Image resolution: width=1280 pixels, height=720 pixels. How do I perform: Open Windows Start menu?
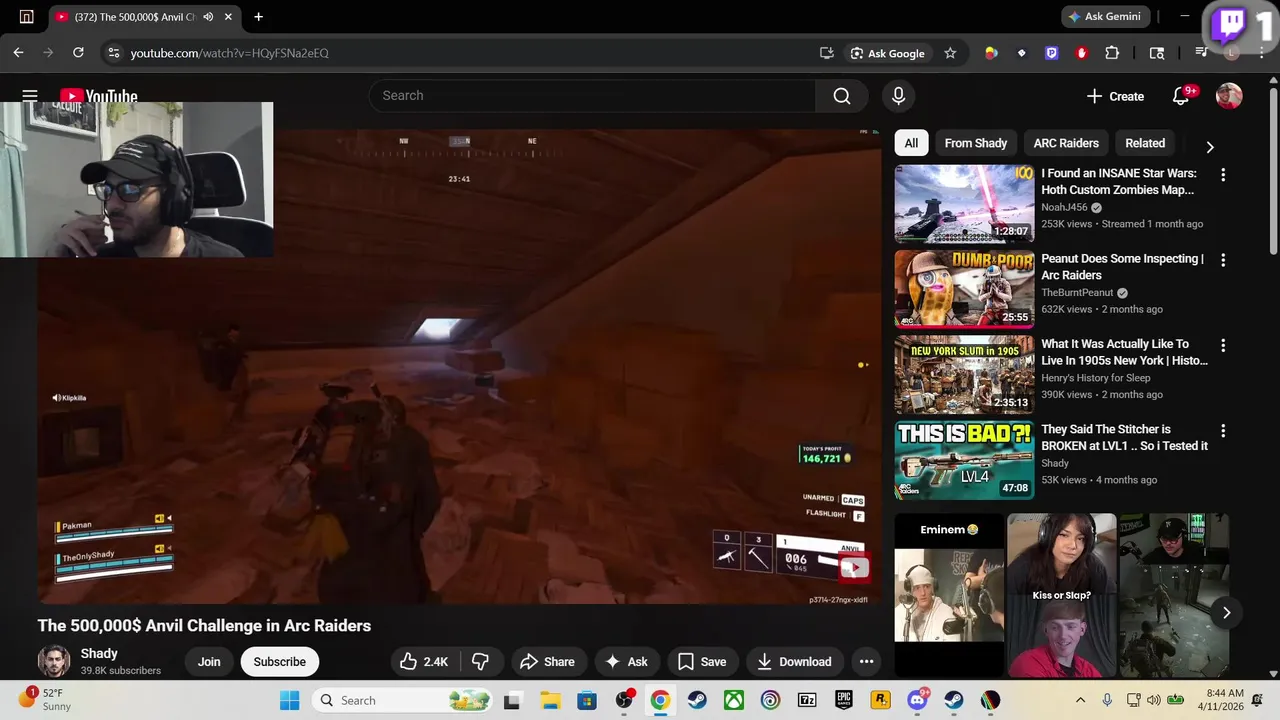click(289, 700)
